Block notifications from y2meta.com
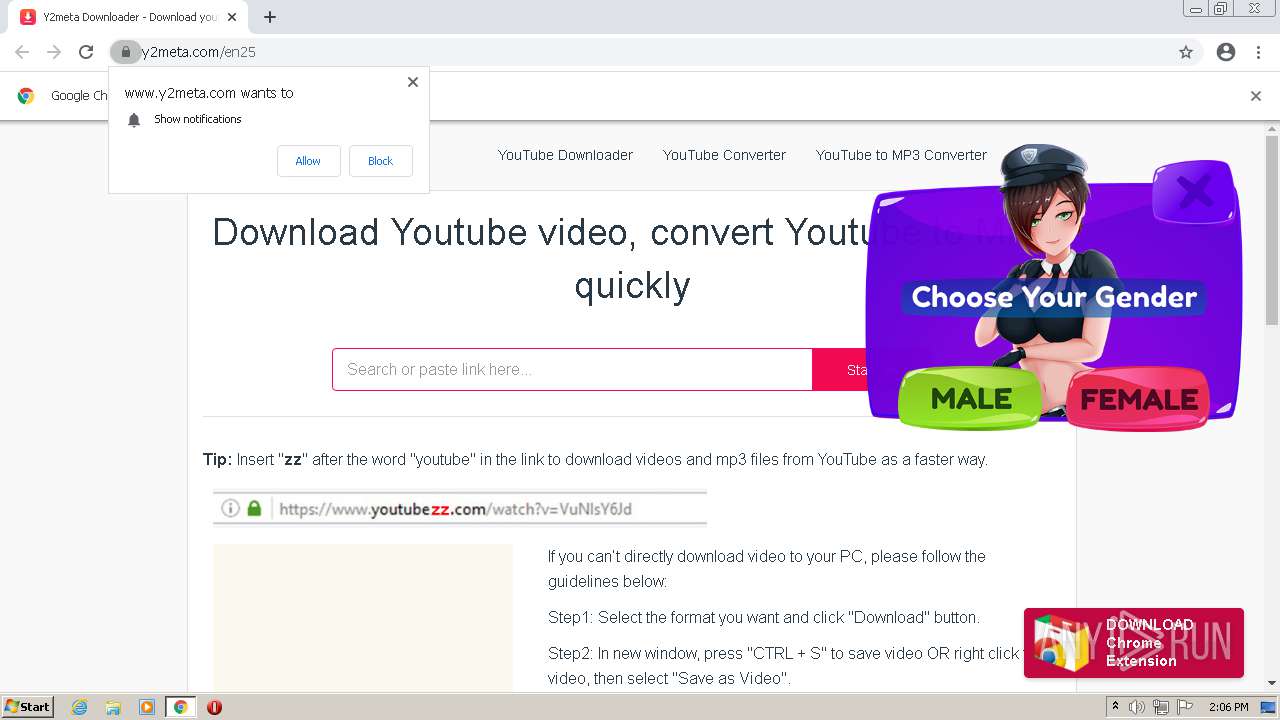The image size is (1280, 720). pyautogui.click(x=380, y=161)
